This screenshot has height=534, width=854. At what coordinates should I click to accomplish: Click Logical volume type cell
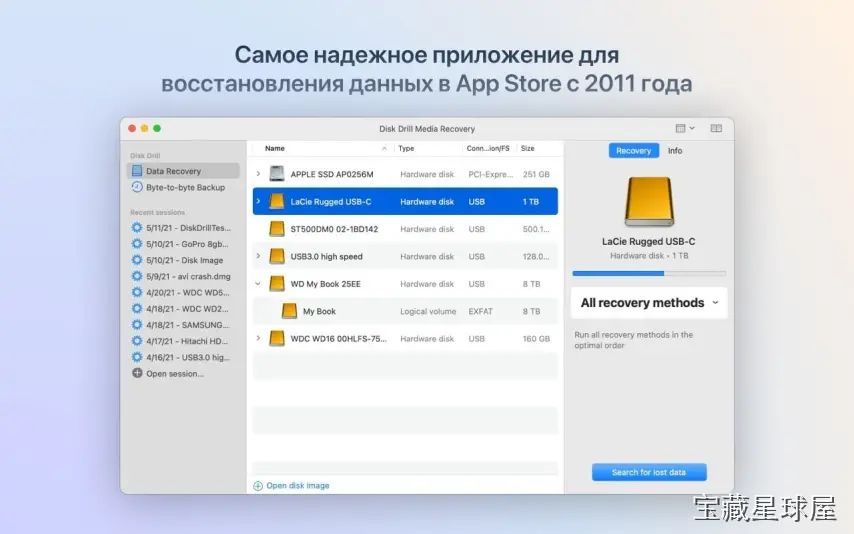tap(428, 311)
